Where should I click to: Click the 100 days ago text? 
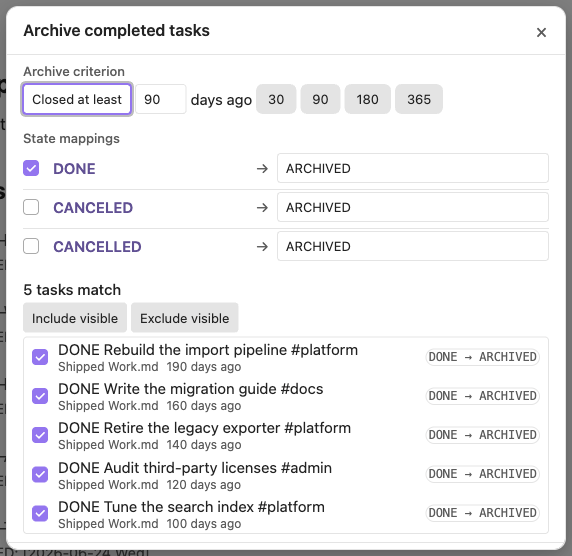pyautogui.click(x=204, y=524)
